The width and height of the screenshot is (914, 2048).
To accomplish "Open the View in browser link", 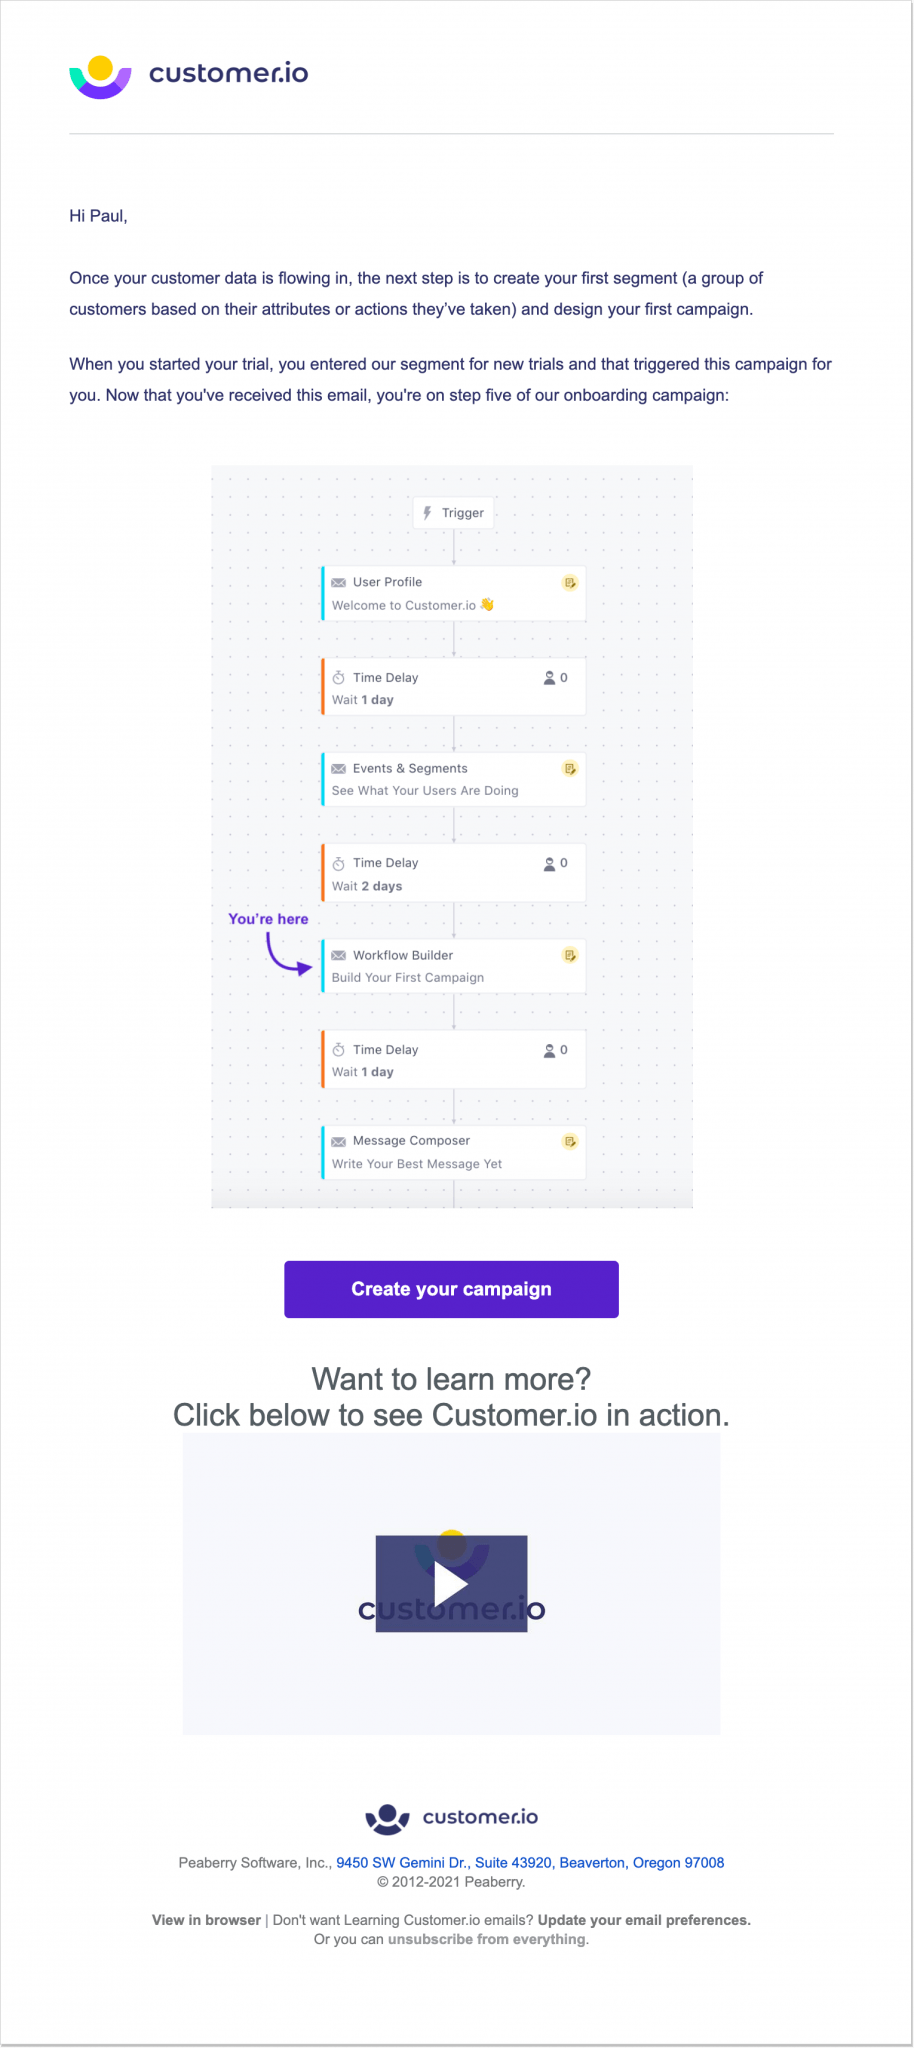I will 206,1920.
